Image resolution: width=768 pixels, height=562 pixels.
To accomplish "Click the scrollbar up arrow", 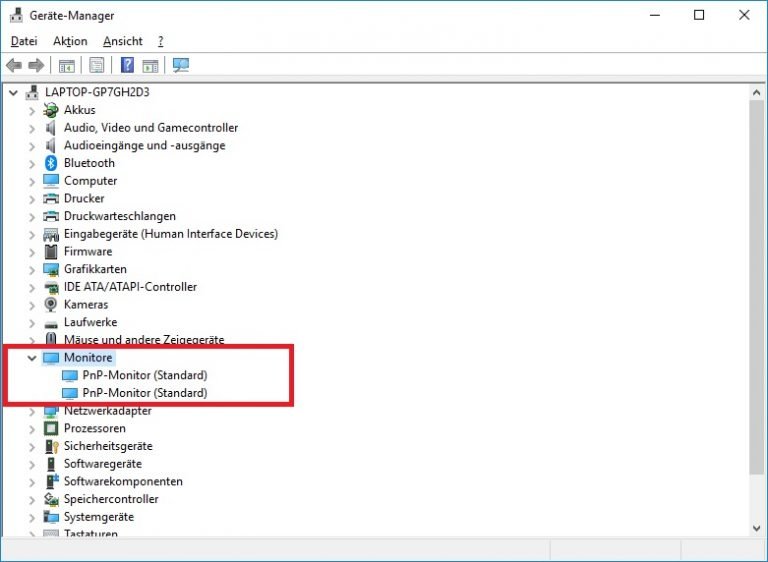I will (x=756, y=92).
